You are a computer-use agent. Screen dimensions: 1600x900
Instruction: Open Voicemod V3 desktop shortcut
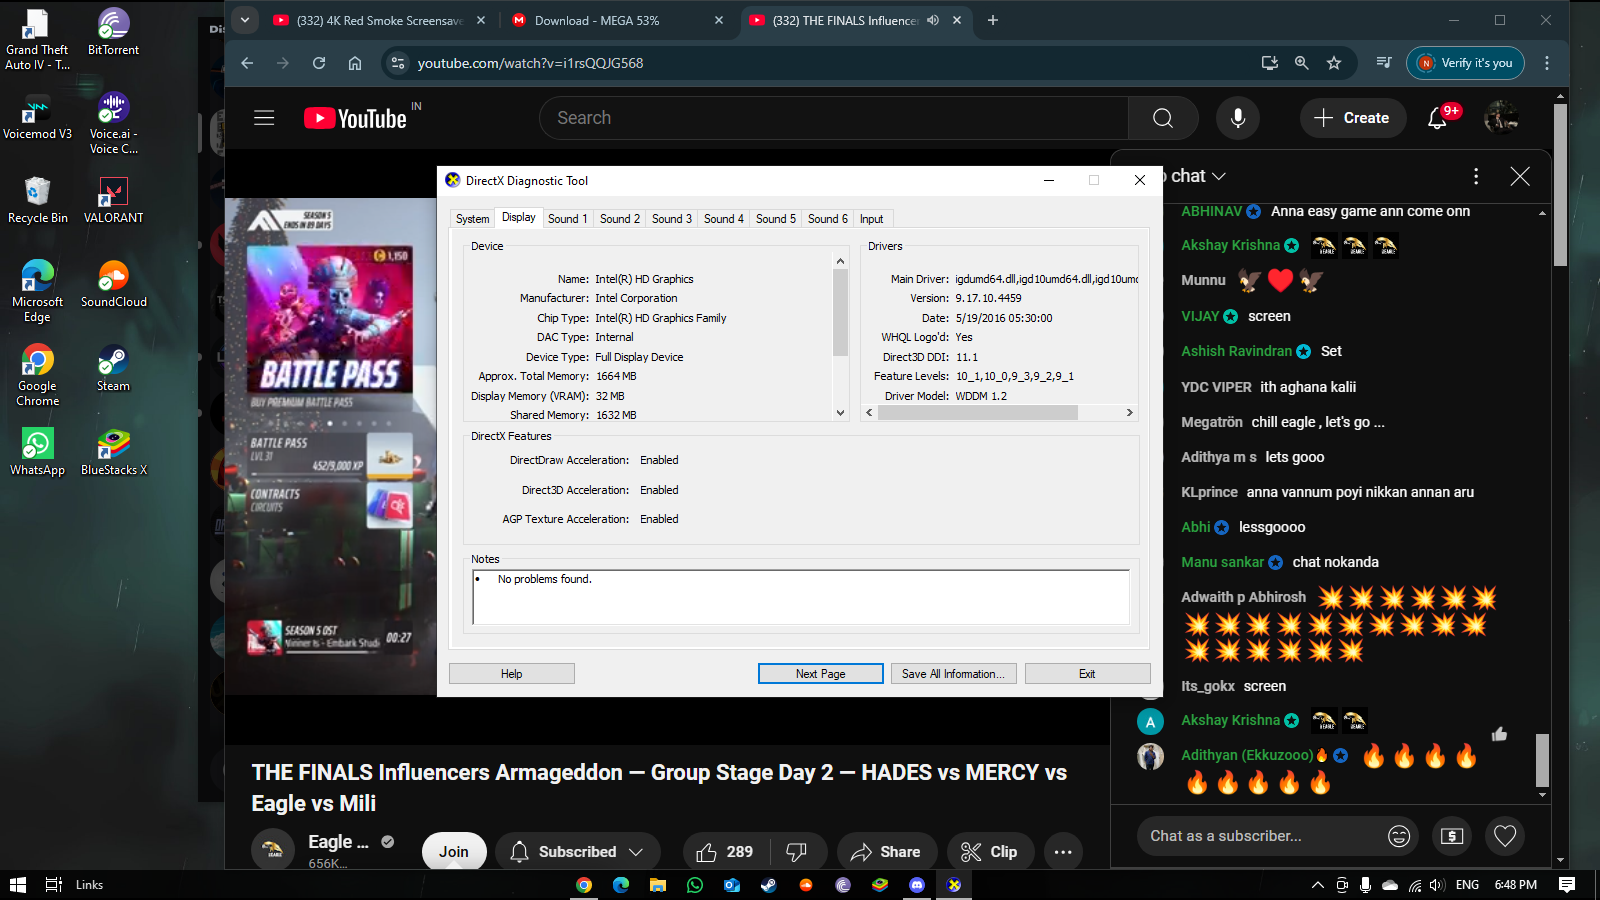37,116
